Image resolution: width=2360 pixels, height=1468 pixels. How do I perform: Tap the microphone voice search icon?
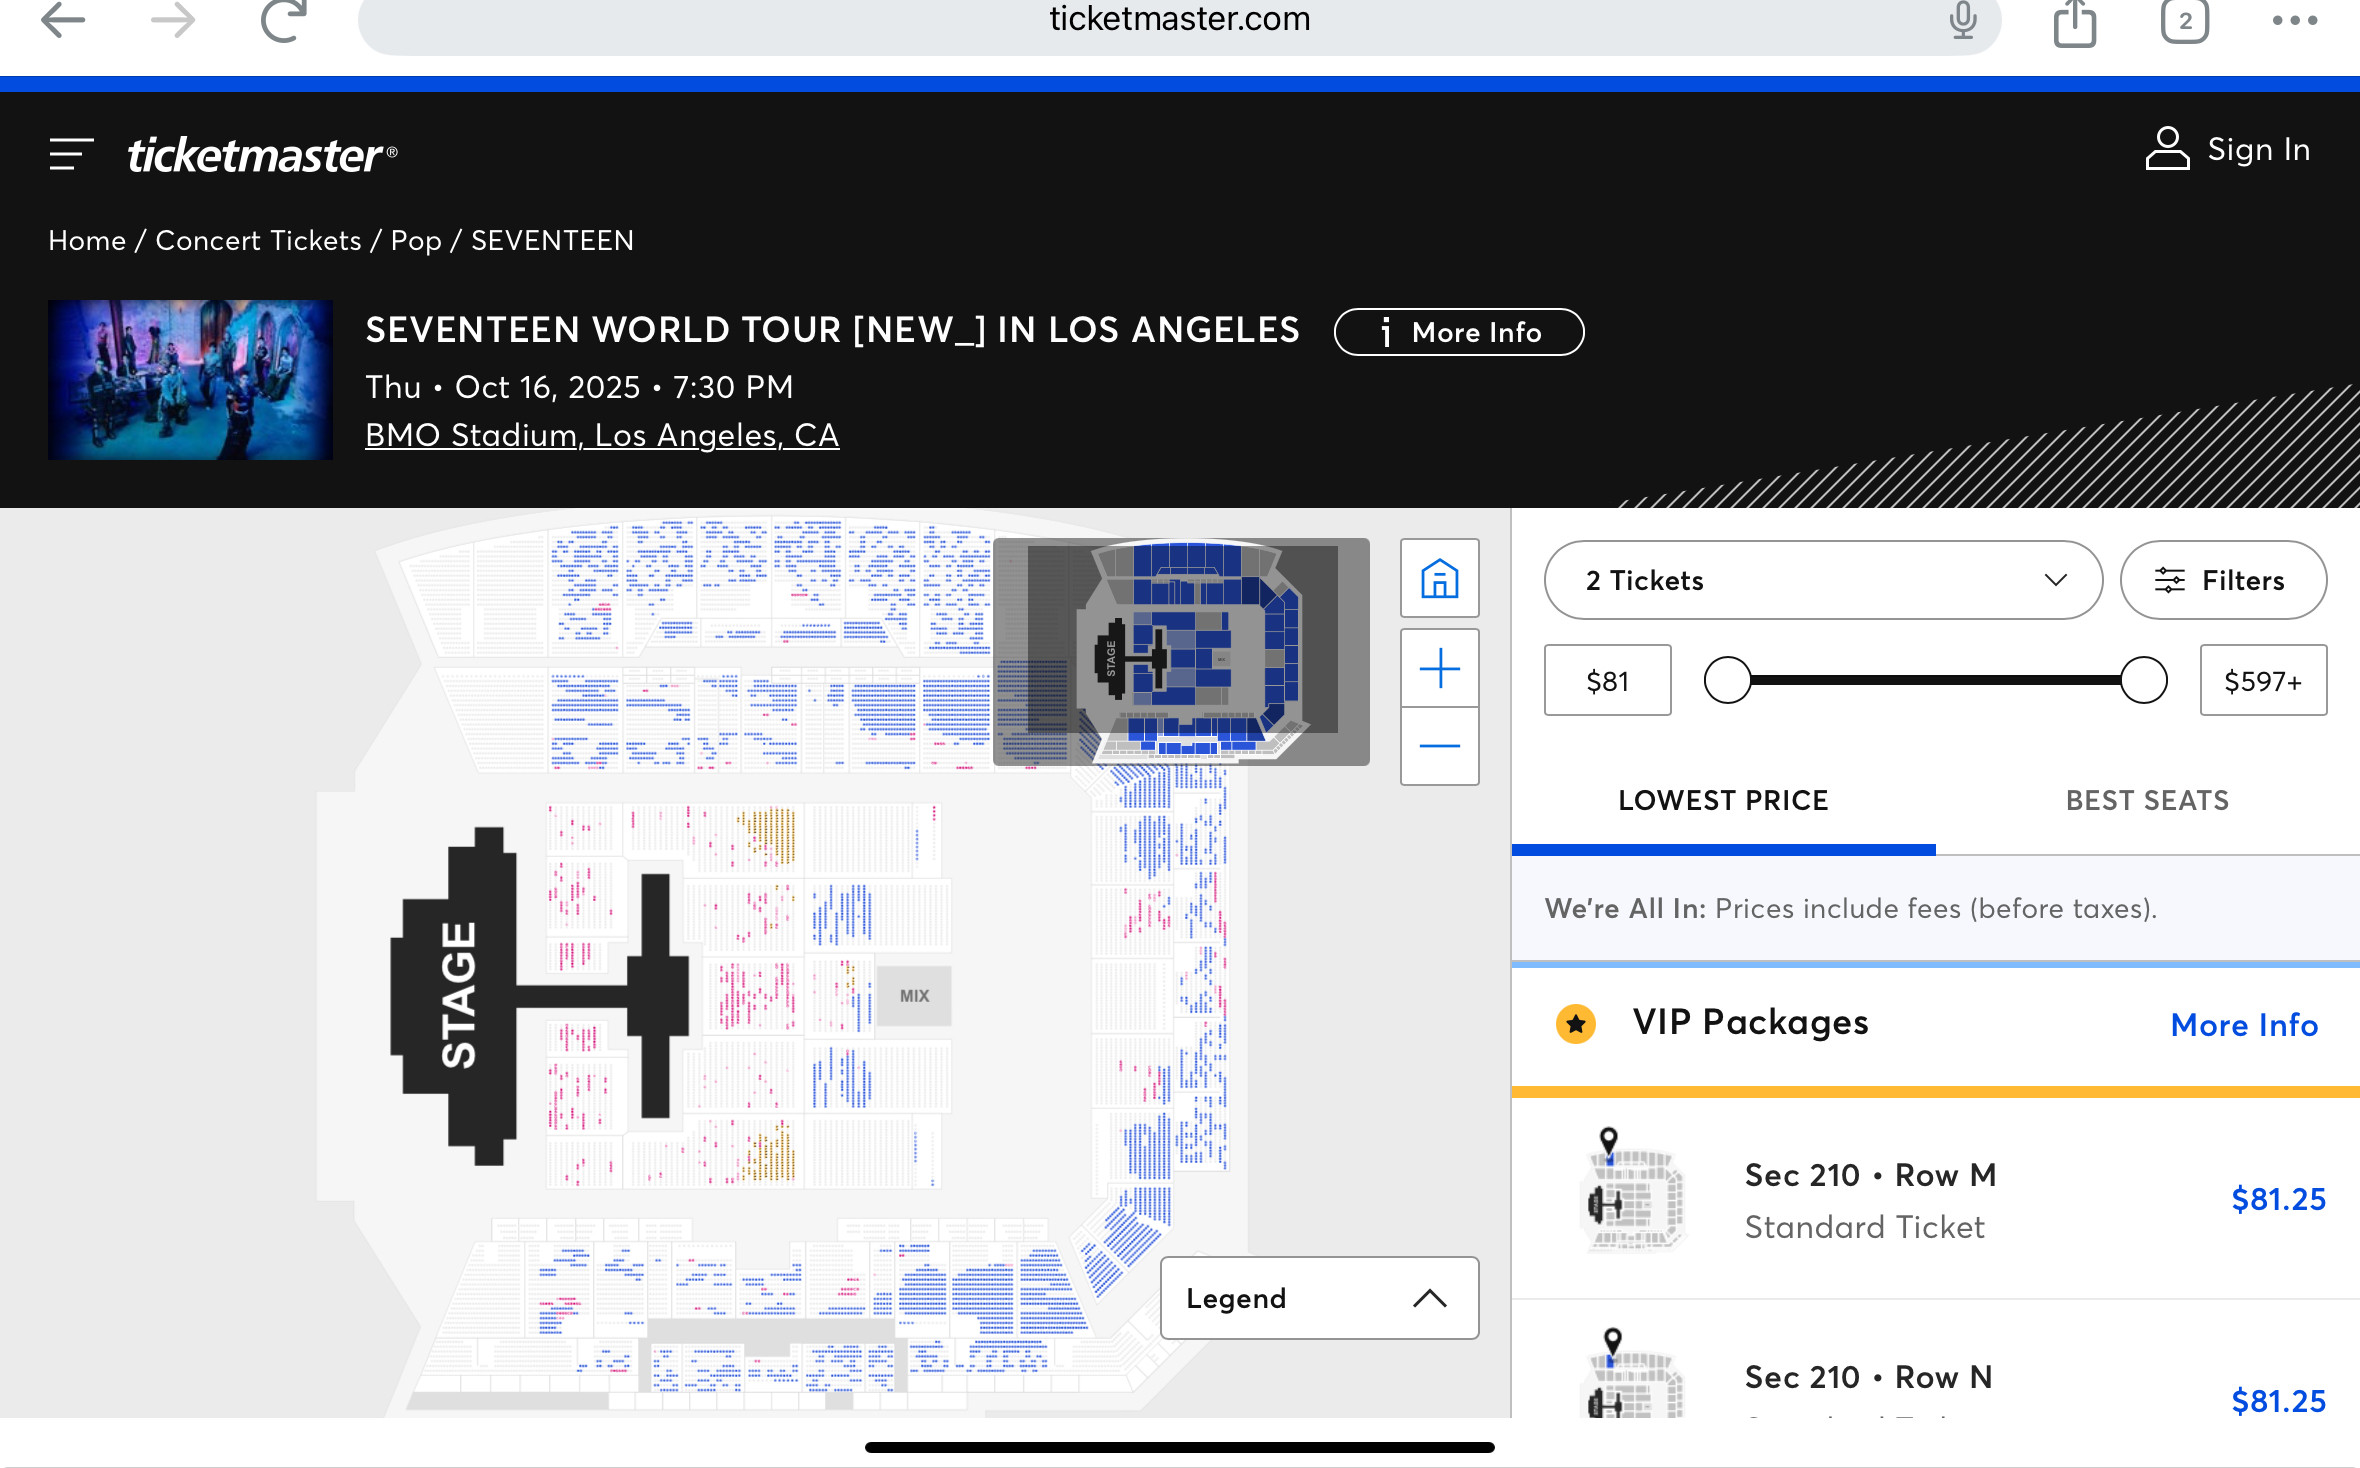point(1963,20)
